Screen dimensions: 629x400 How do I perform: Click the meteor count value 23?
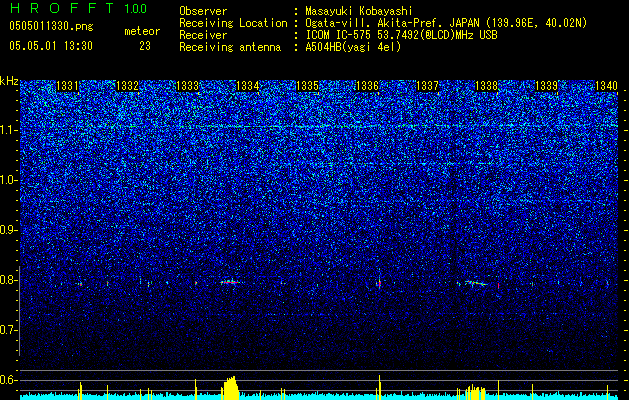[145, 46]
